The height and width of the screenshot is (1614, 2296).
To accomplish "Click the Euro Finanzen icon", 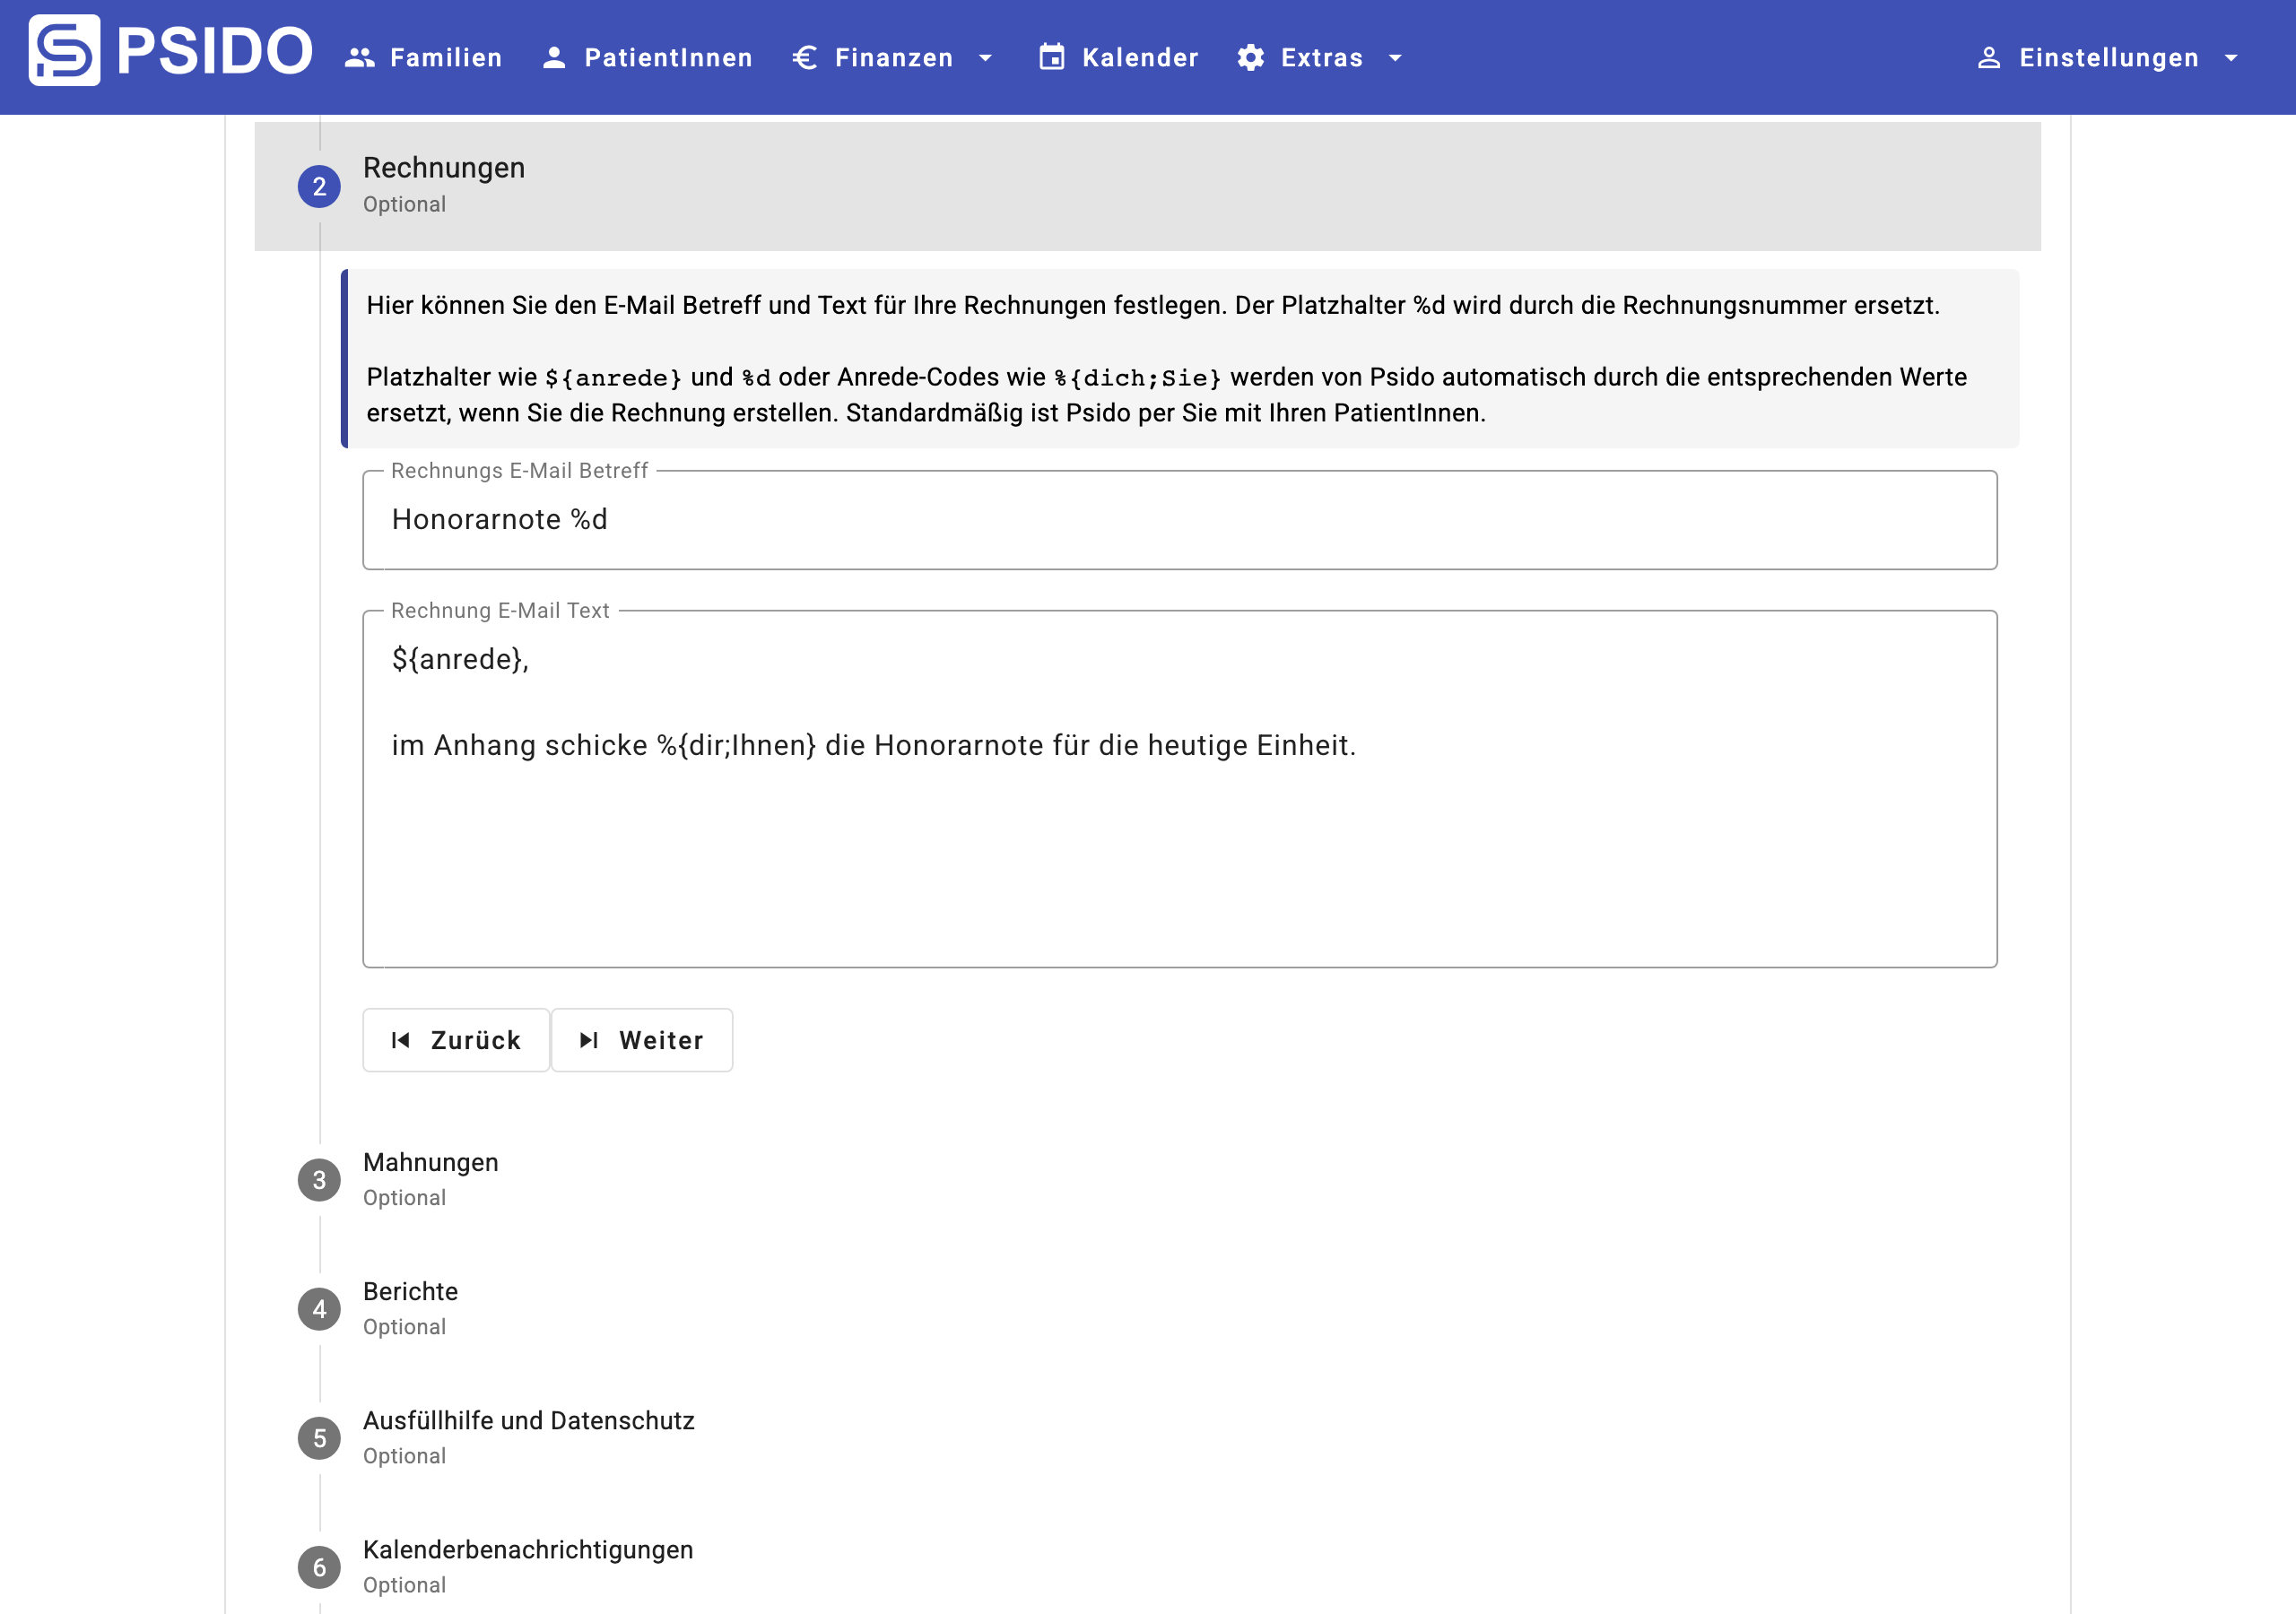I will pyautogui.click(x=805, y=58).
